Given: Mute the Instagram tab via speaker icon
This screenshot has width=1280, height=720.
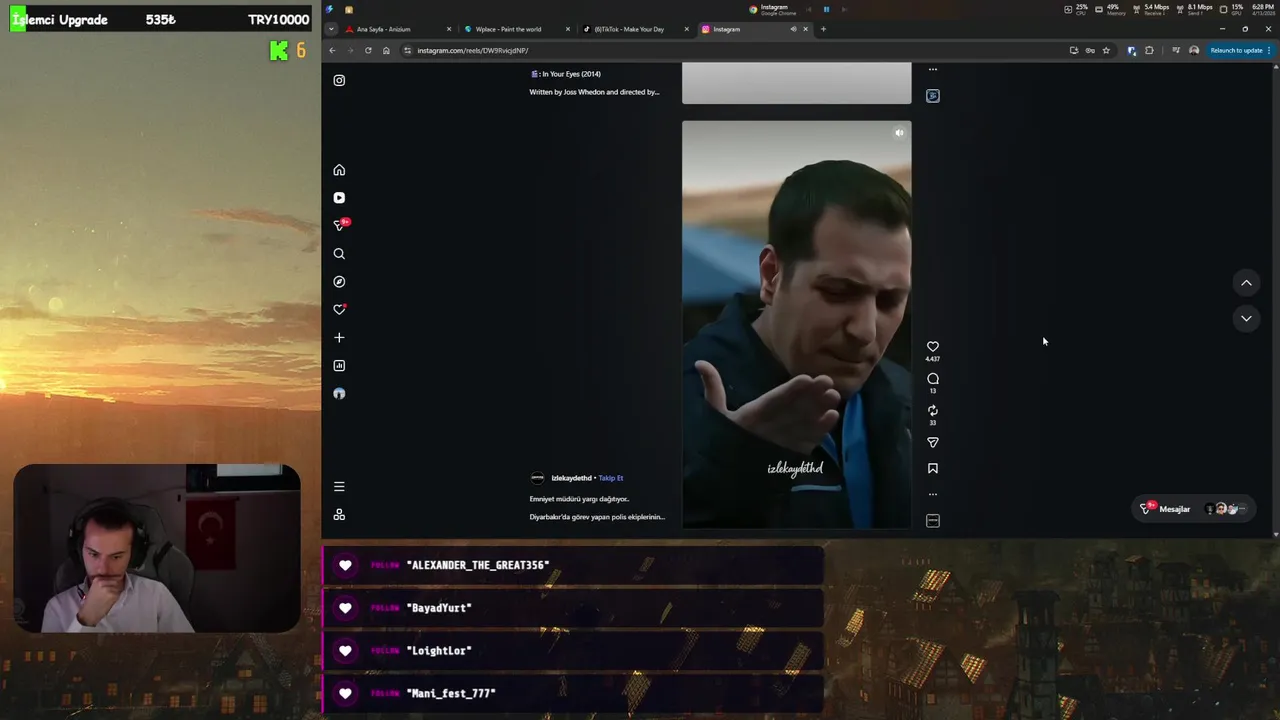Looking at the screenshot, I should (793, 29).
